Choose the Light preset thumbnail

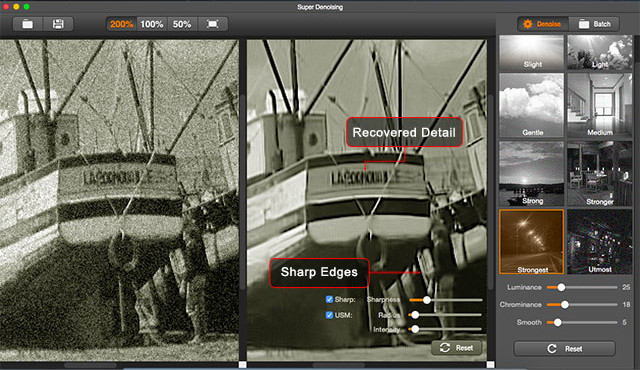coord(600,52)
